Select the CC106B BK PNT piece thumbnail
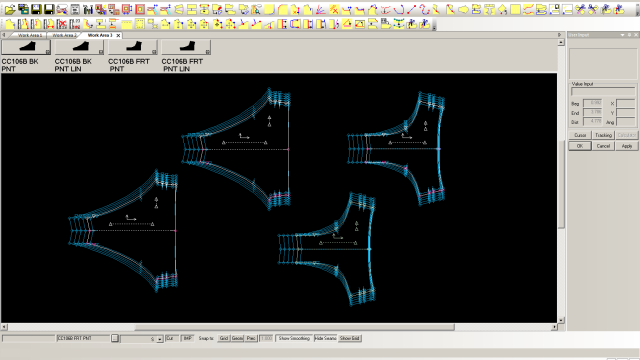 point(26,47)
